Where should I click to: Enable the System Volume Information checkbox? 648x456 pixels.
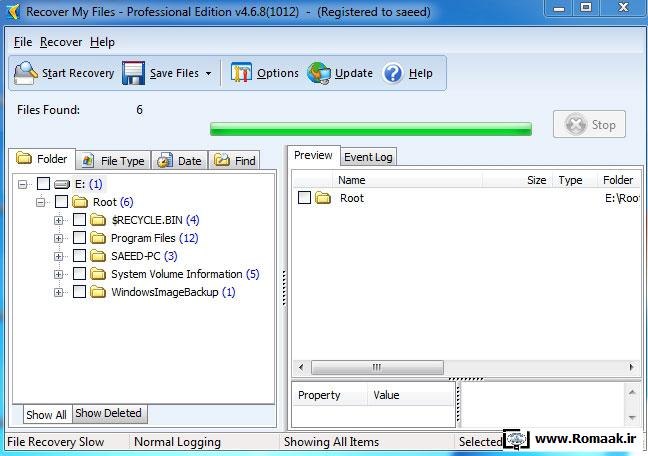pyautogui.click(x=79, y=274)
